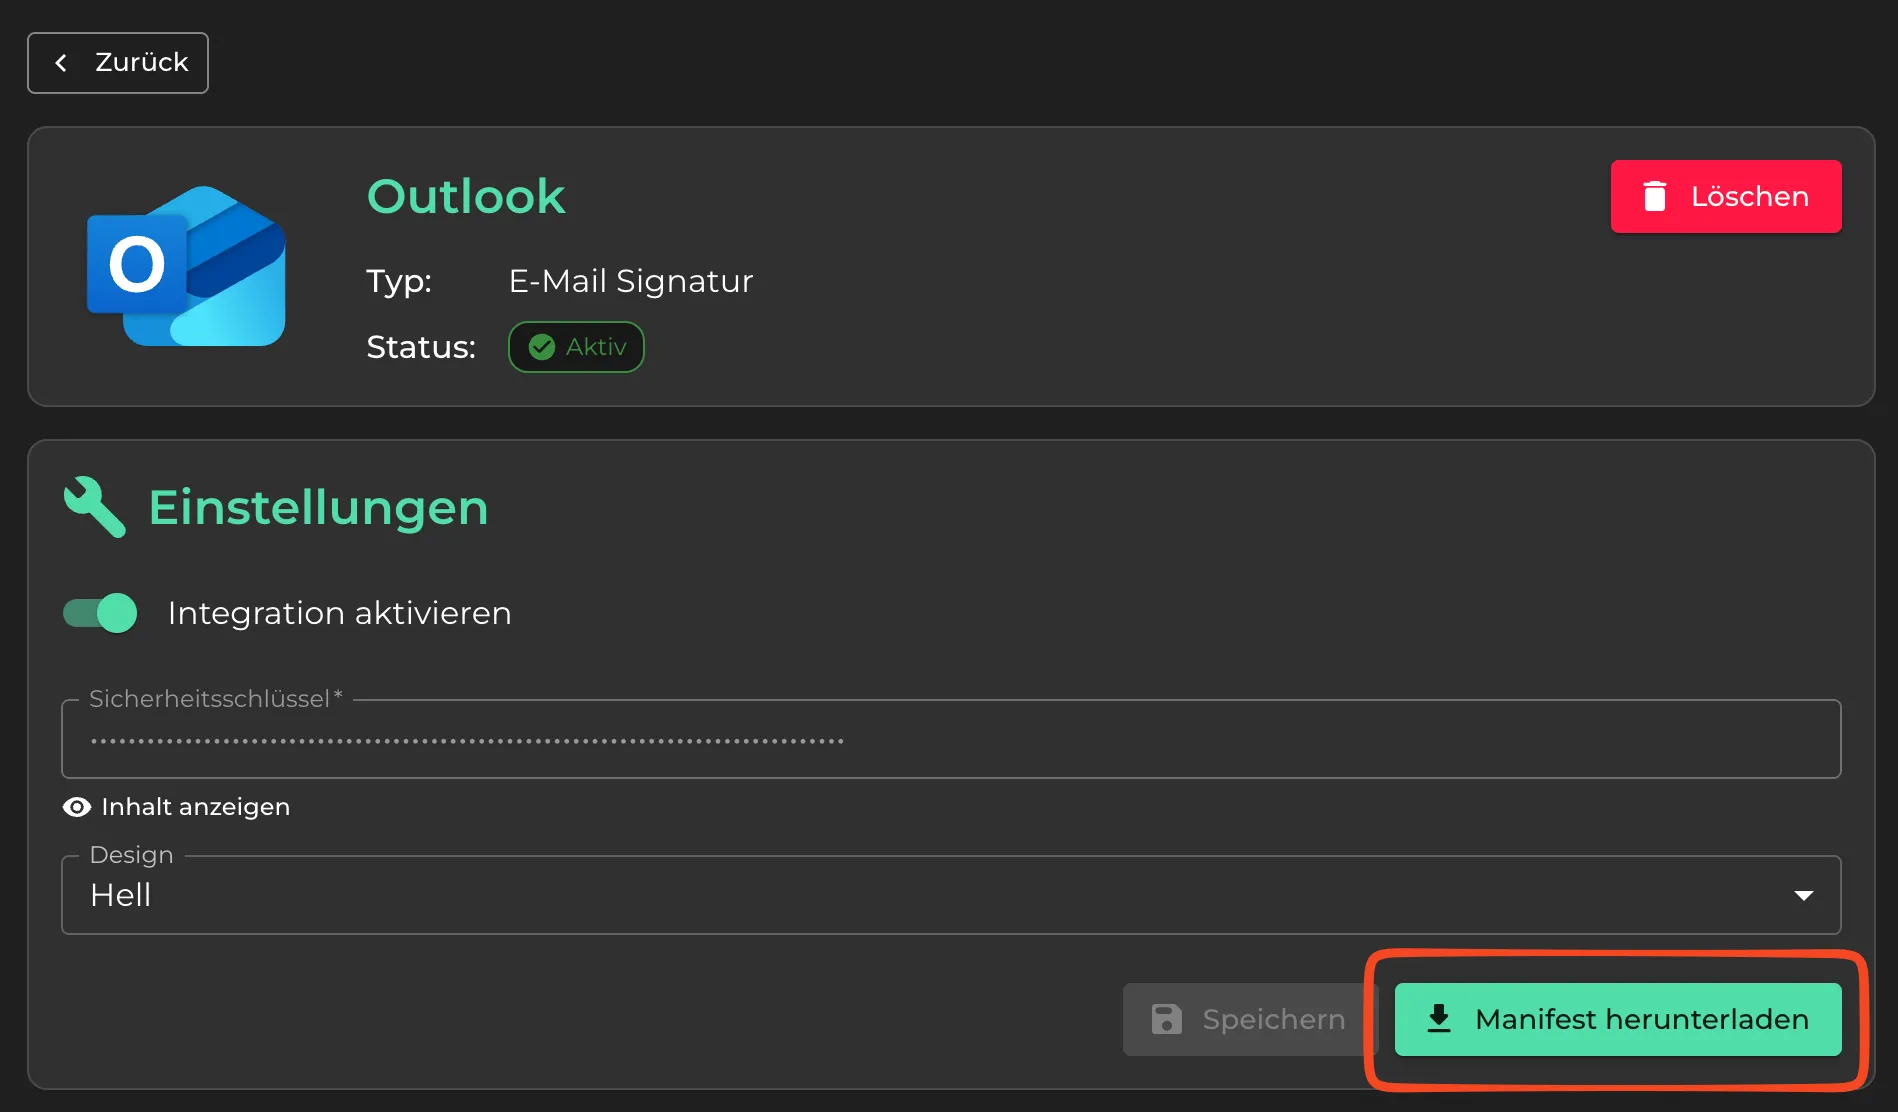1898x1112 pixels.
Task: Click the green checkmark in Aktiv badge
Action: coord(542,347)
